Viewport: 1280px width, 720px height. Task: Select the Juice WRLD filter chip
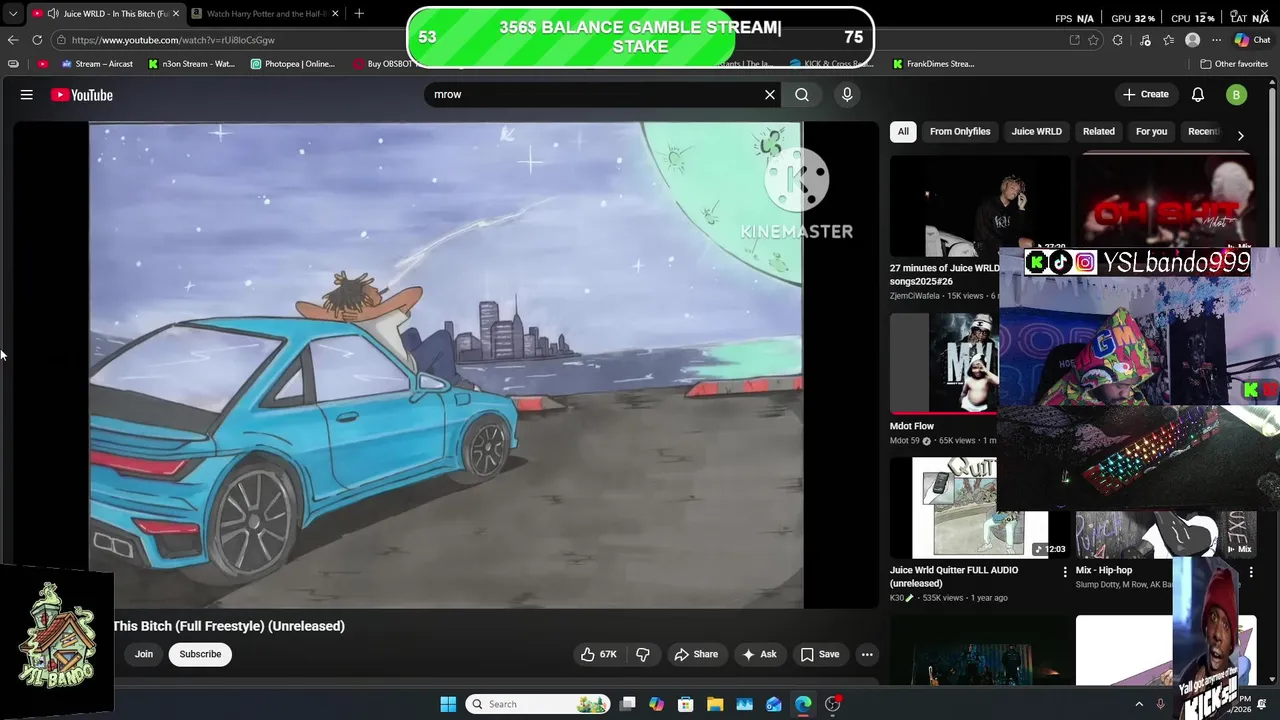[x=1036, y=131]
